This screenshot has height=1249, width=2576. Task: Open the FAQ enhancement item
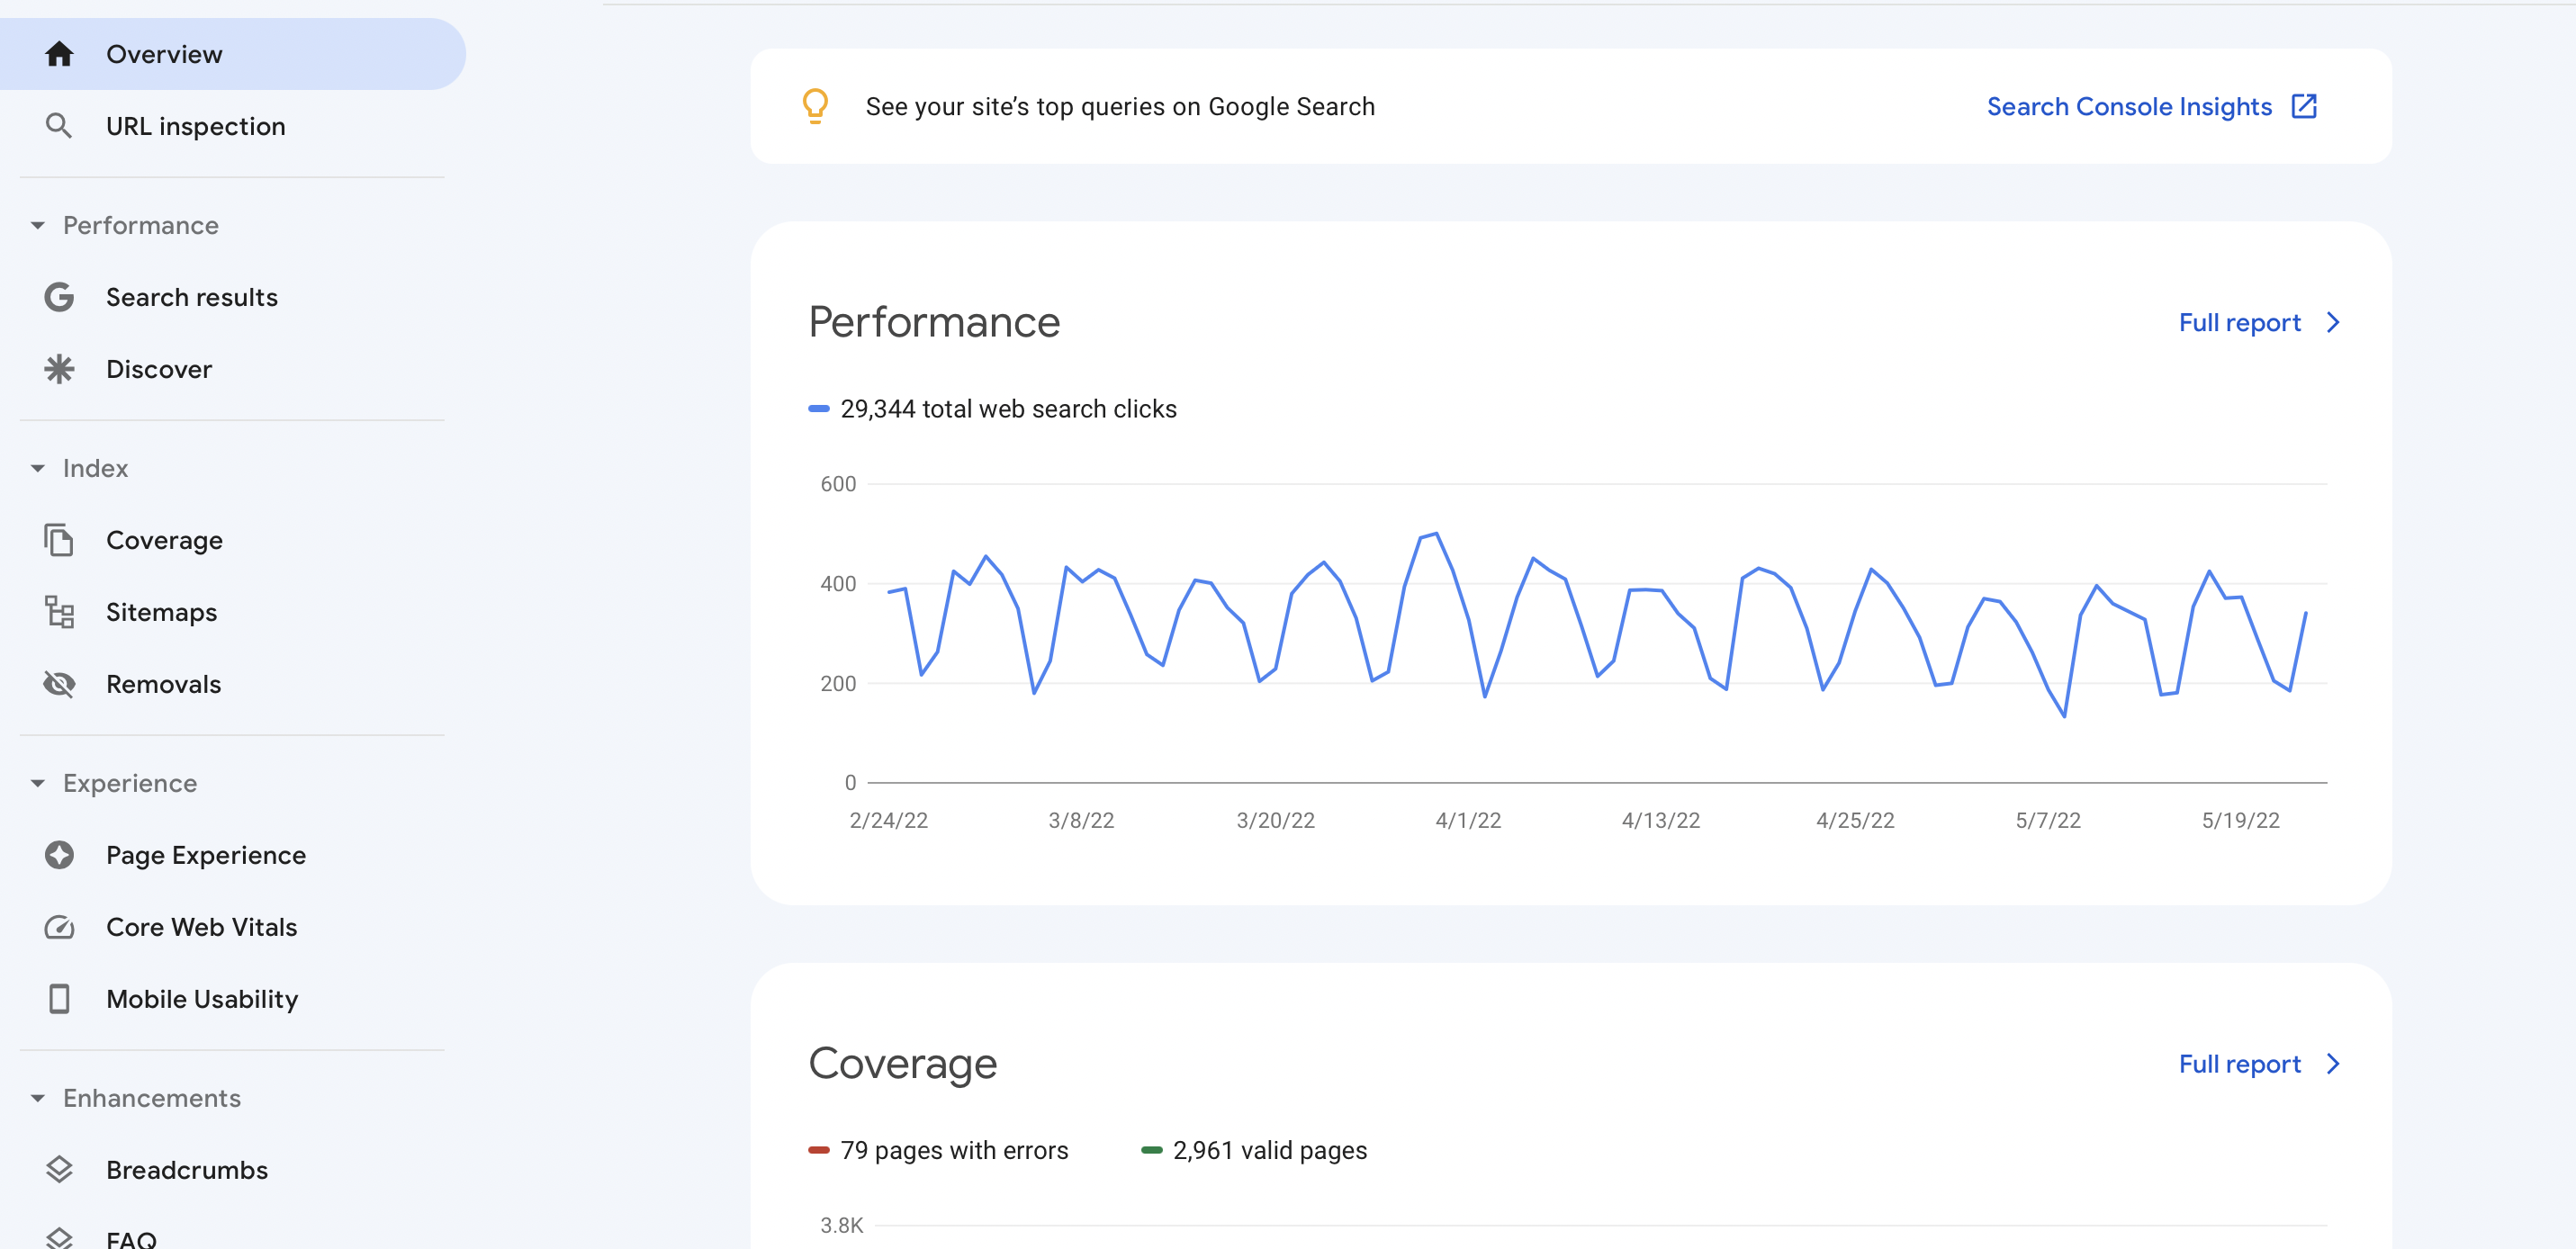131,1239
